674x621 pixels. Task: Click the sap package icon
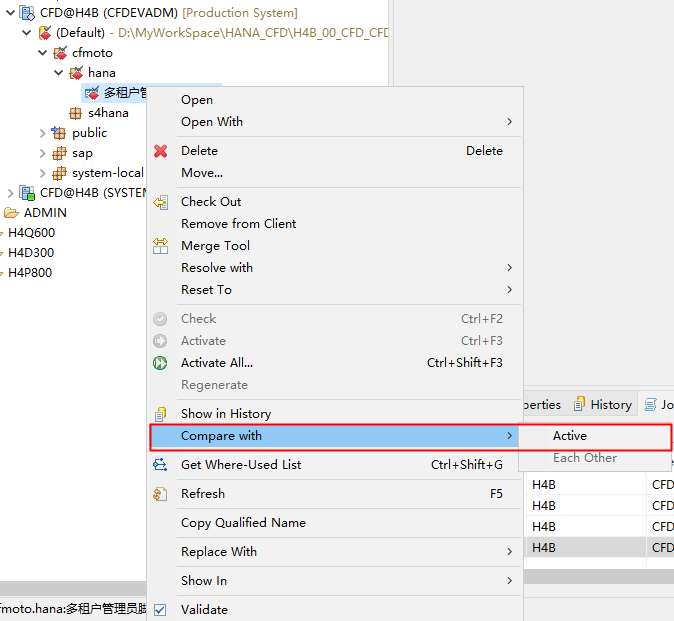(x=59, y=153)
